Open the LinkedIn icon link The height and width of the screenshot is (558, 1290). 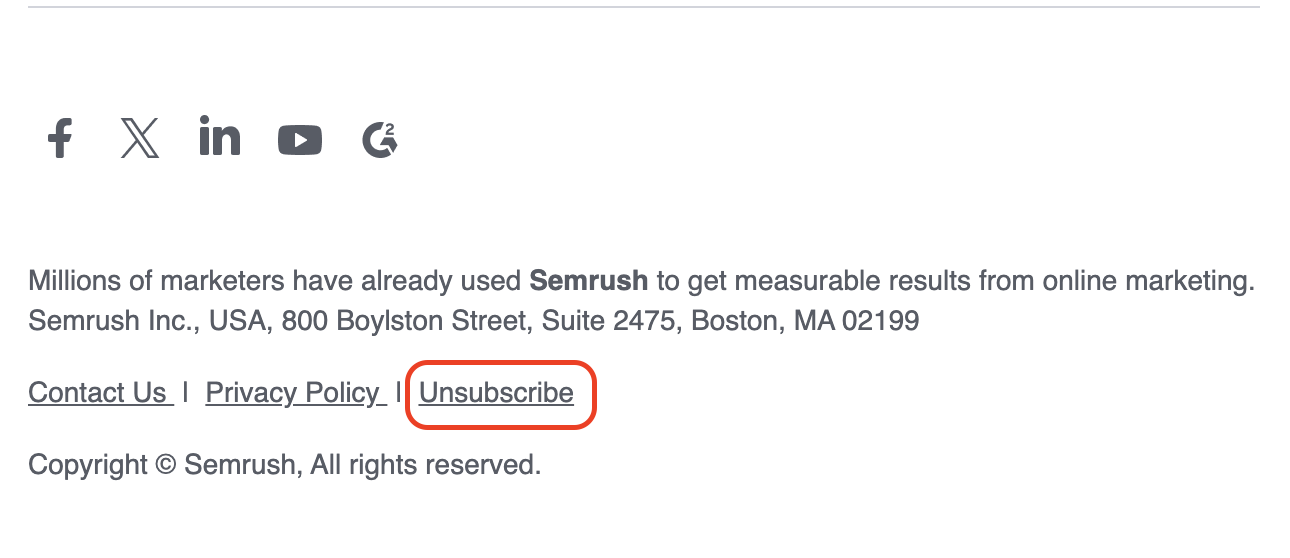219,137
